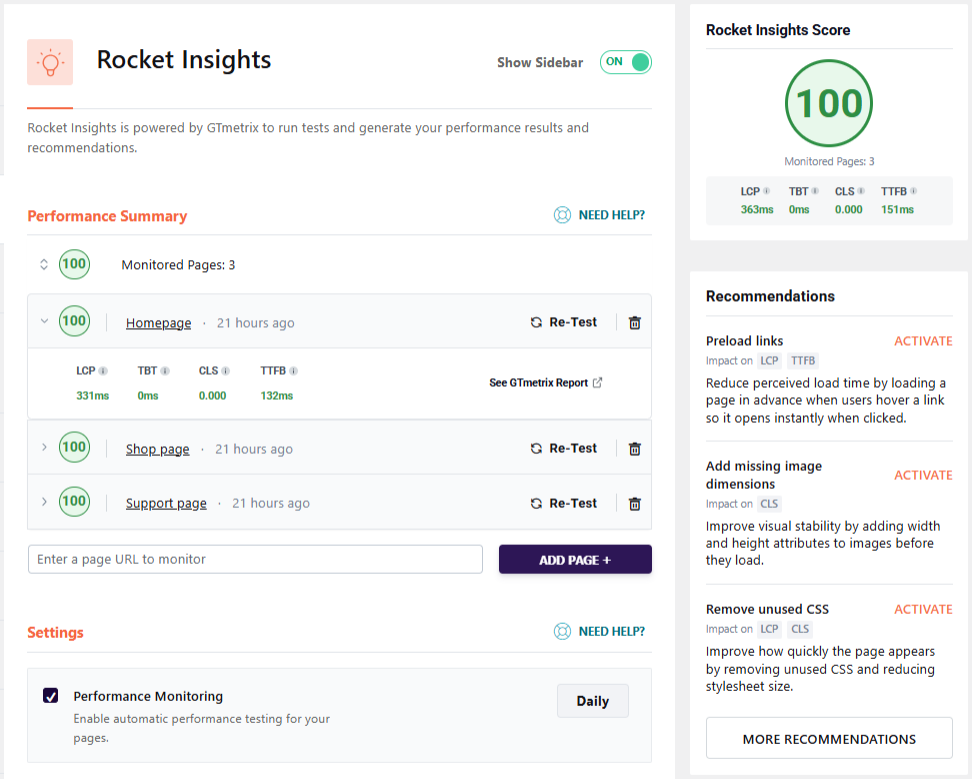Image resolution: width=972 pixels, height=779 pixels.
Task: Click Monitored Pages: 3 text under sidebar score
Action: coord(829,161)
